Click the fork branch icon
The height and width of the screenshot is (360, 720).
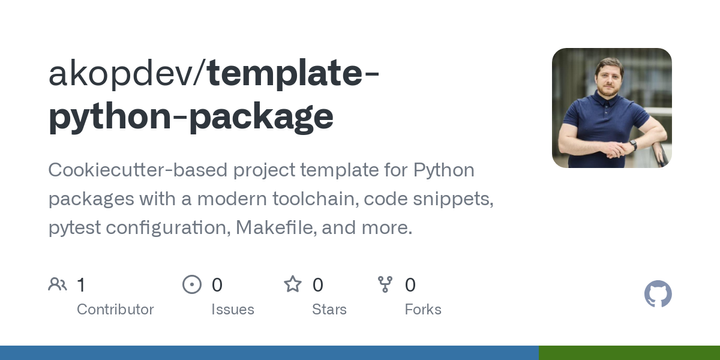tap(385, 284)
